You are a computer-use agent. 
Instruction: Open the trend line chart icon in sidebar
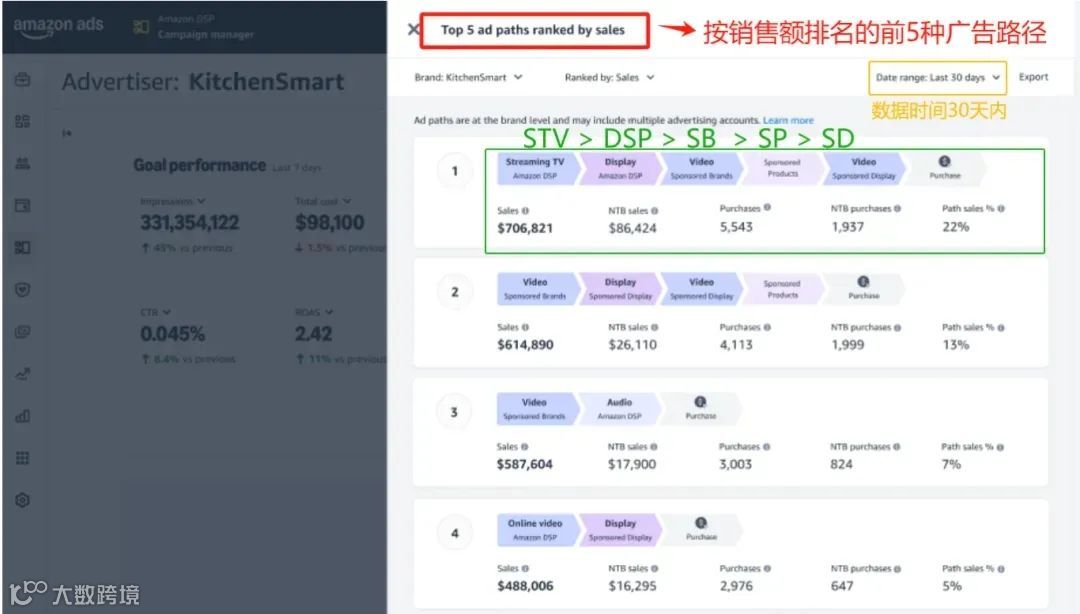23,374
